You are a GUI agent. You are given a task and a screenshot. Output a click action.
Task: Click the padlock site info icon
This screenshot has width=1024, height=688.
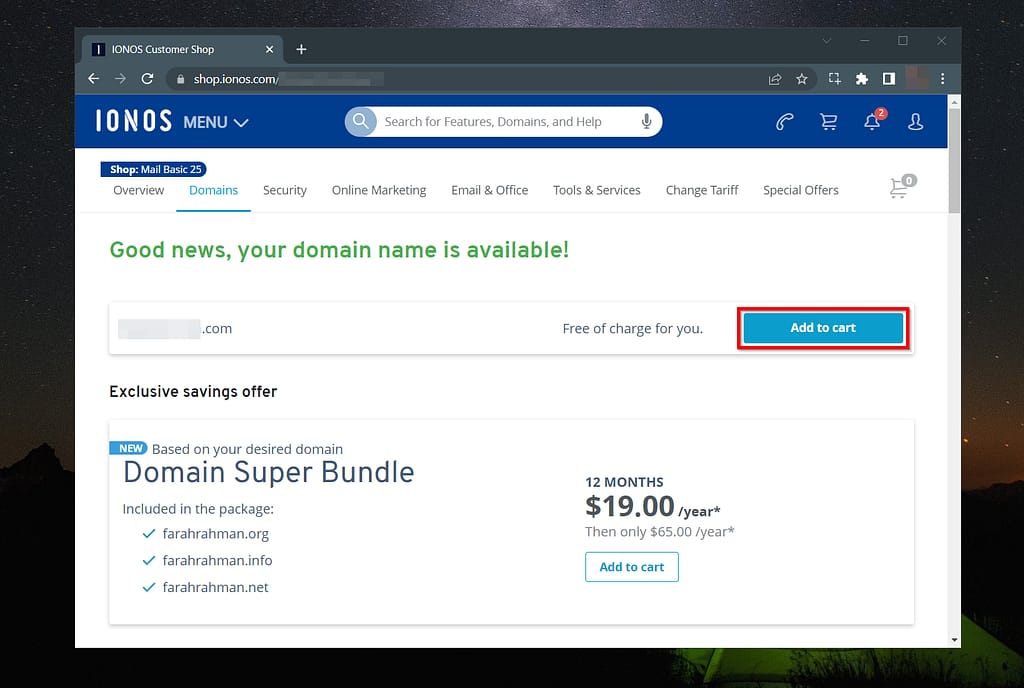pyautogui.click(x=180, y=79)
